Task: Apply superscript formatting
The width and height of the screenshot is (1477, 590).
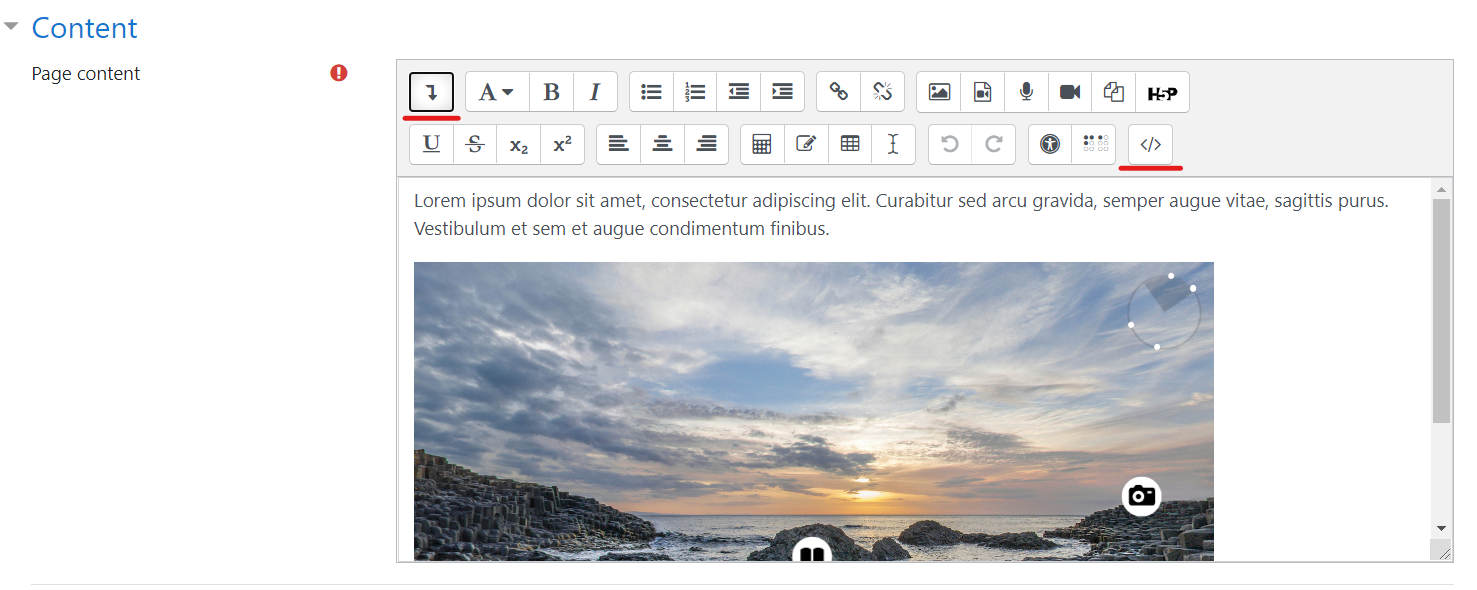Action: pos(563,144)
